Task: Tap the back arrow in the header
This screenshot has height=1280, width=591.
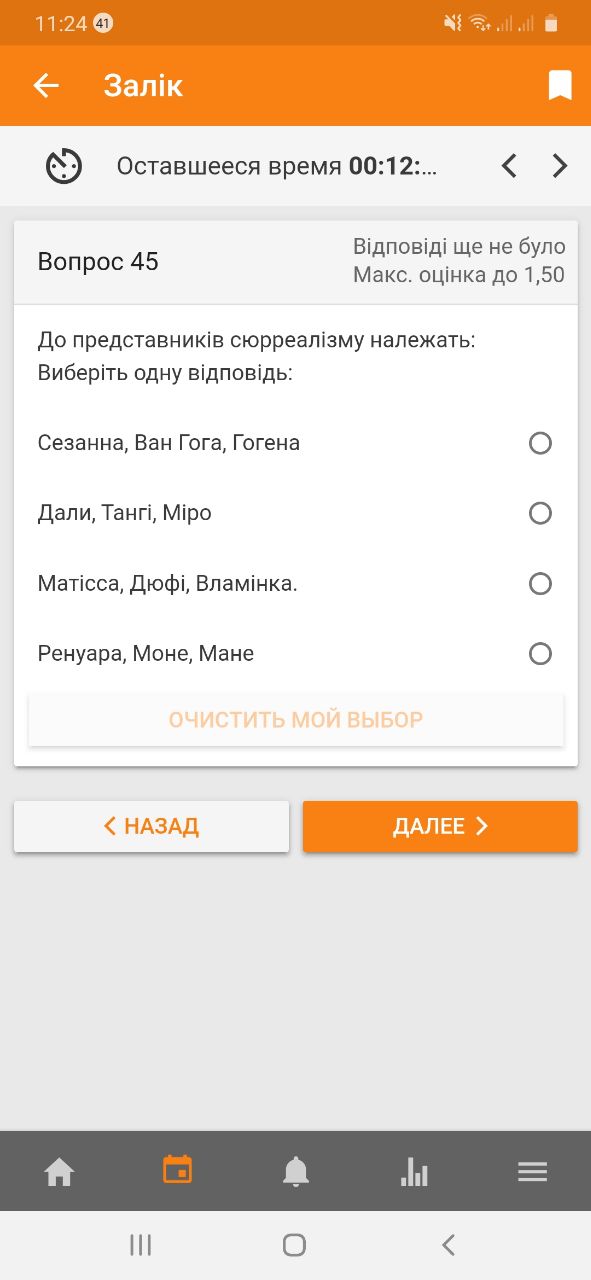Action: click(x=46, y=86)
